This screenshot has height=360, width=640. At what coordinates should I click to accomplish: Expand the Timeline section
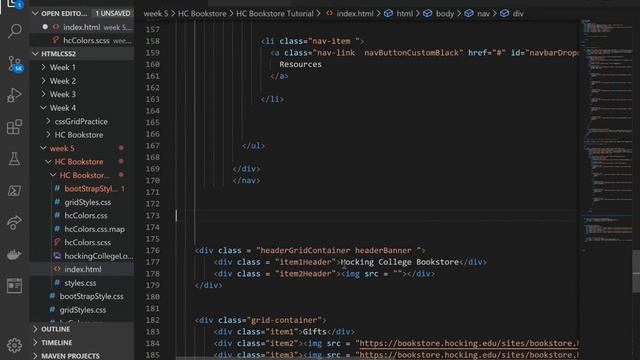pos(82,342)
